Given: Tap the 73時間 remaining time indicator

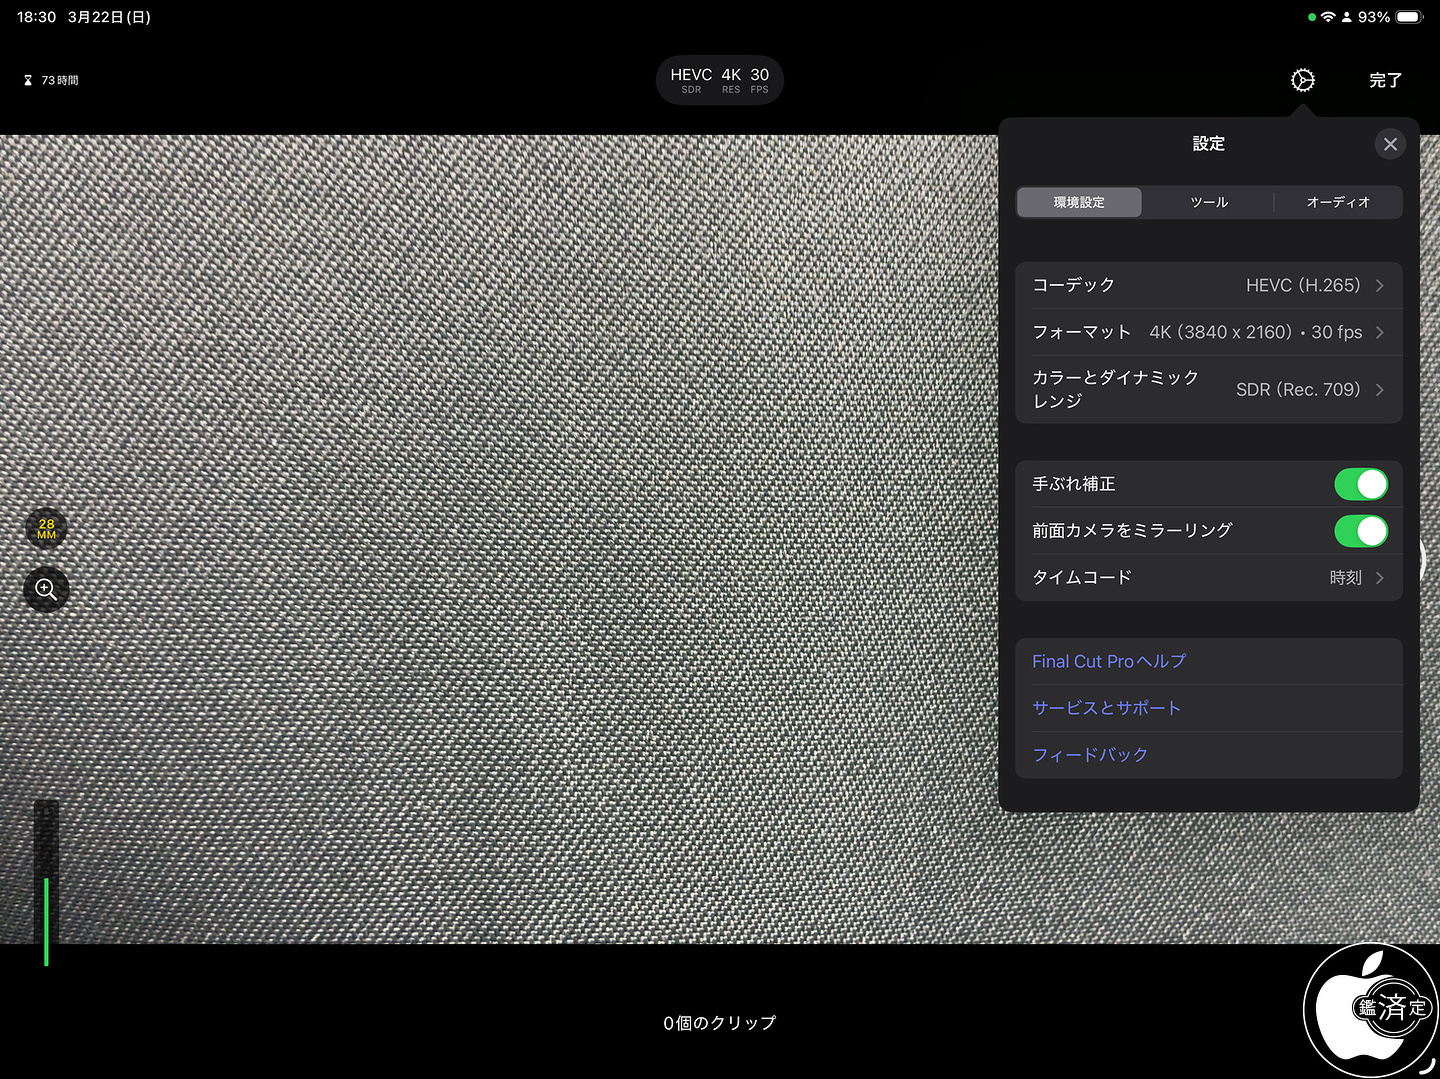Looking at the screenshot, I should tap(52, 80).
